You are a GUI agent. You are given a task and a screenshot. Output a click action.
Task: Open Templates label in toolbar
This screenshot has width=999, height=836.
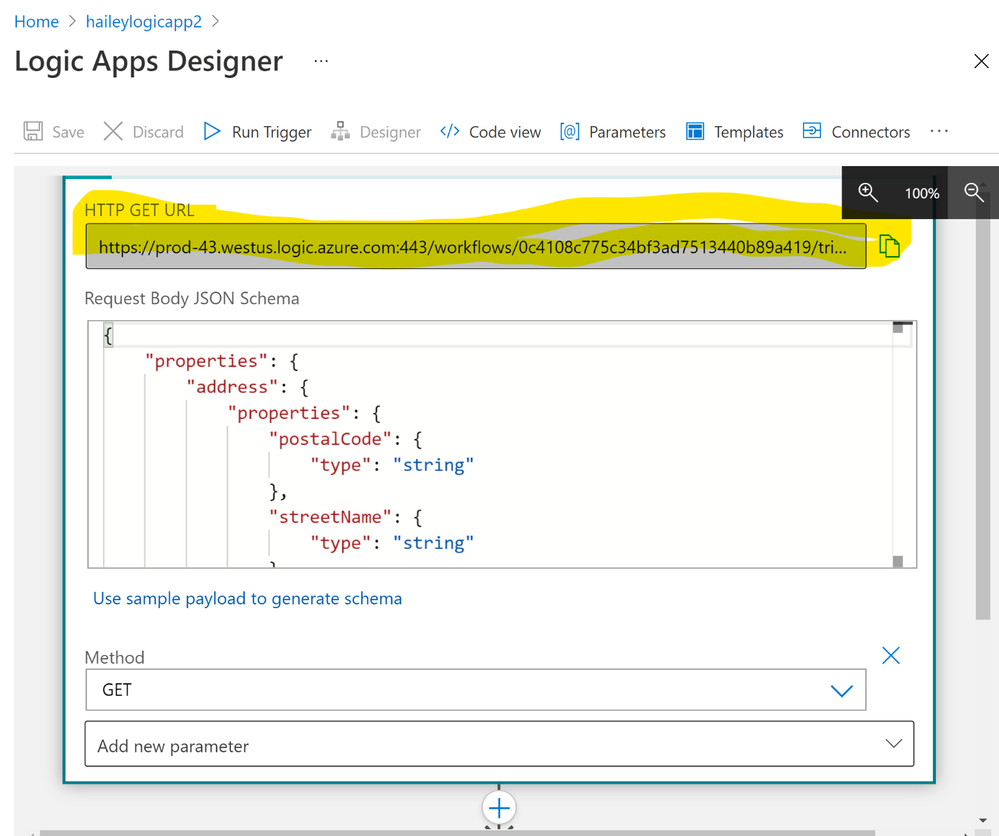coord(749,133)
